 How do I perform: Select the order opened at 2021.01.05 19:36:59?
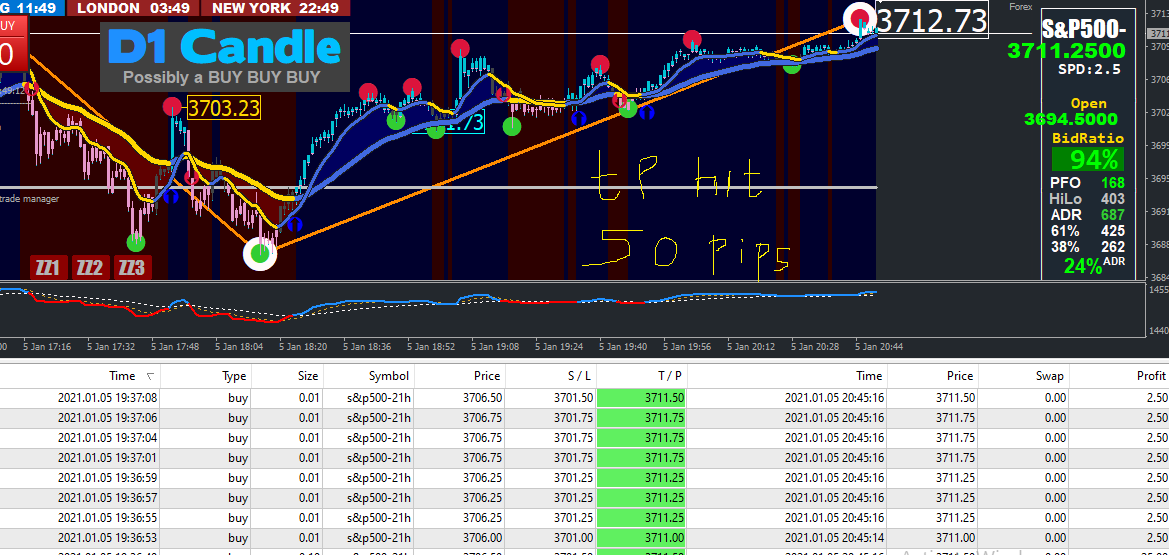tap(584, 478)
